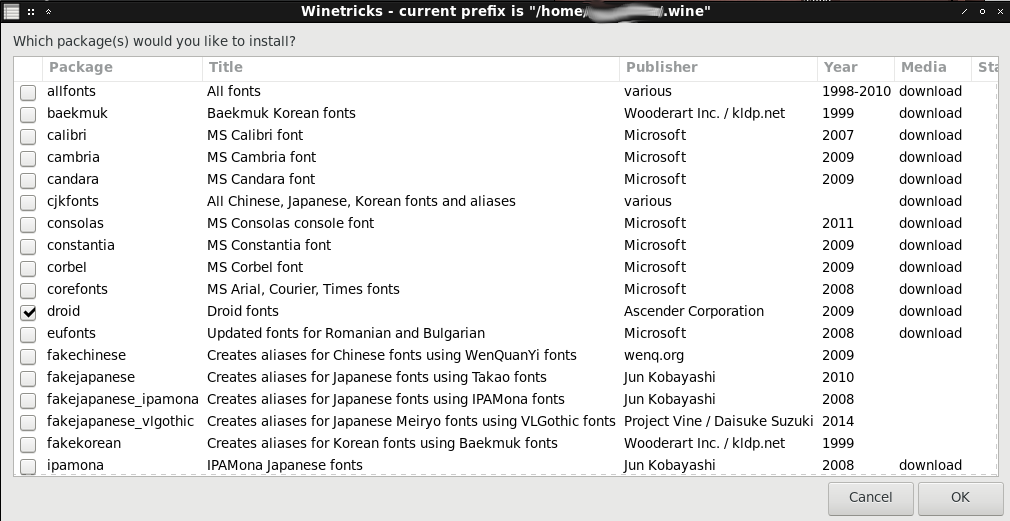Screen dimensions: 1010x521
Task: Tick the eufonts checkbox
Action: point(28,334)
